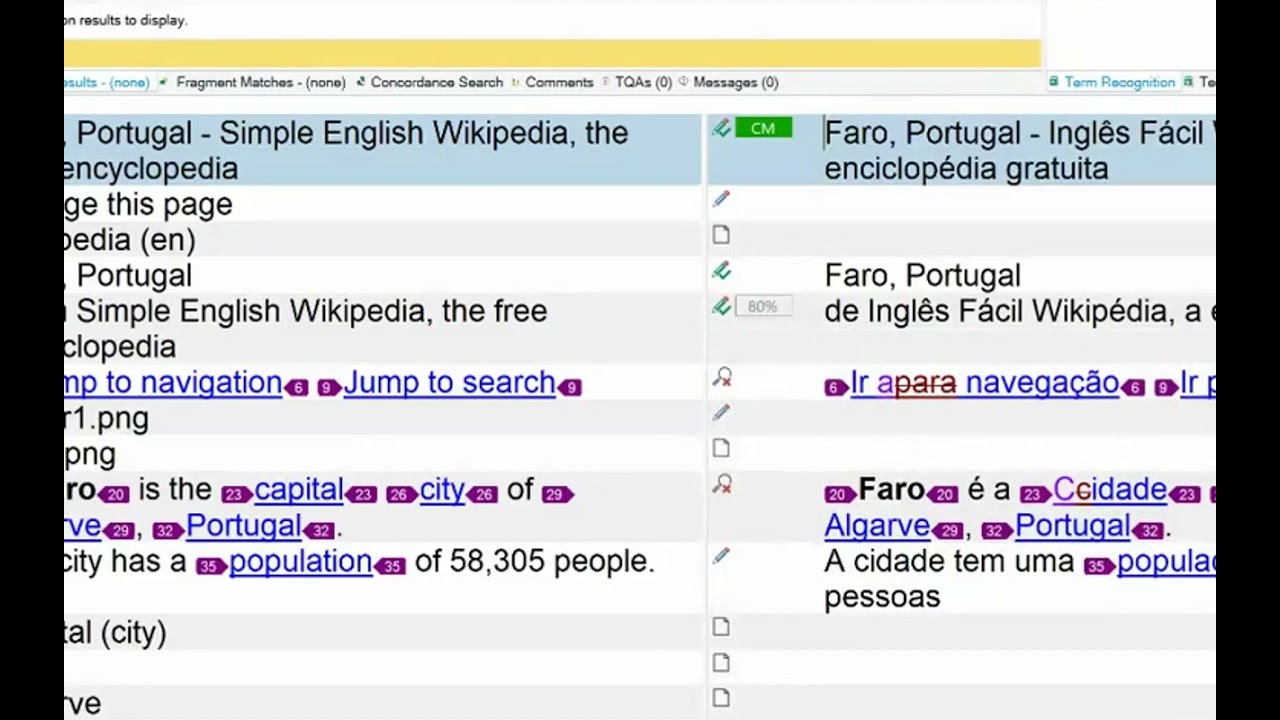Click the target 'Portugal' link after 'Algarve'
The width and height of the screenshot is (1280, 720).
pyautogui.click(x=1072, y=525)
